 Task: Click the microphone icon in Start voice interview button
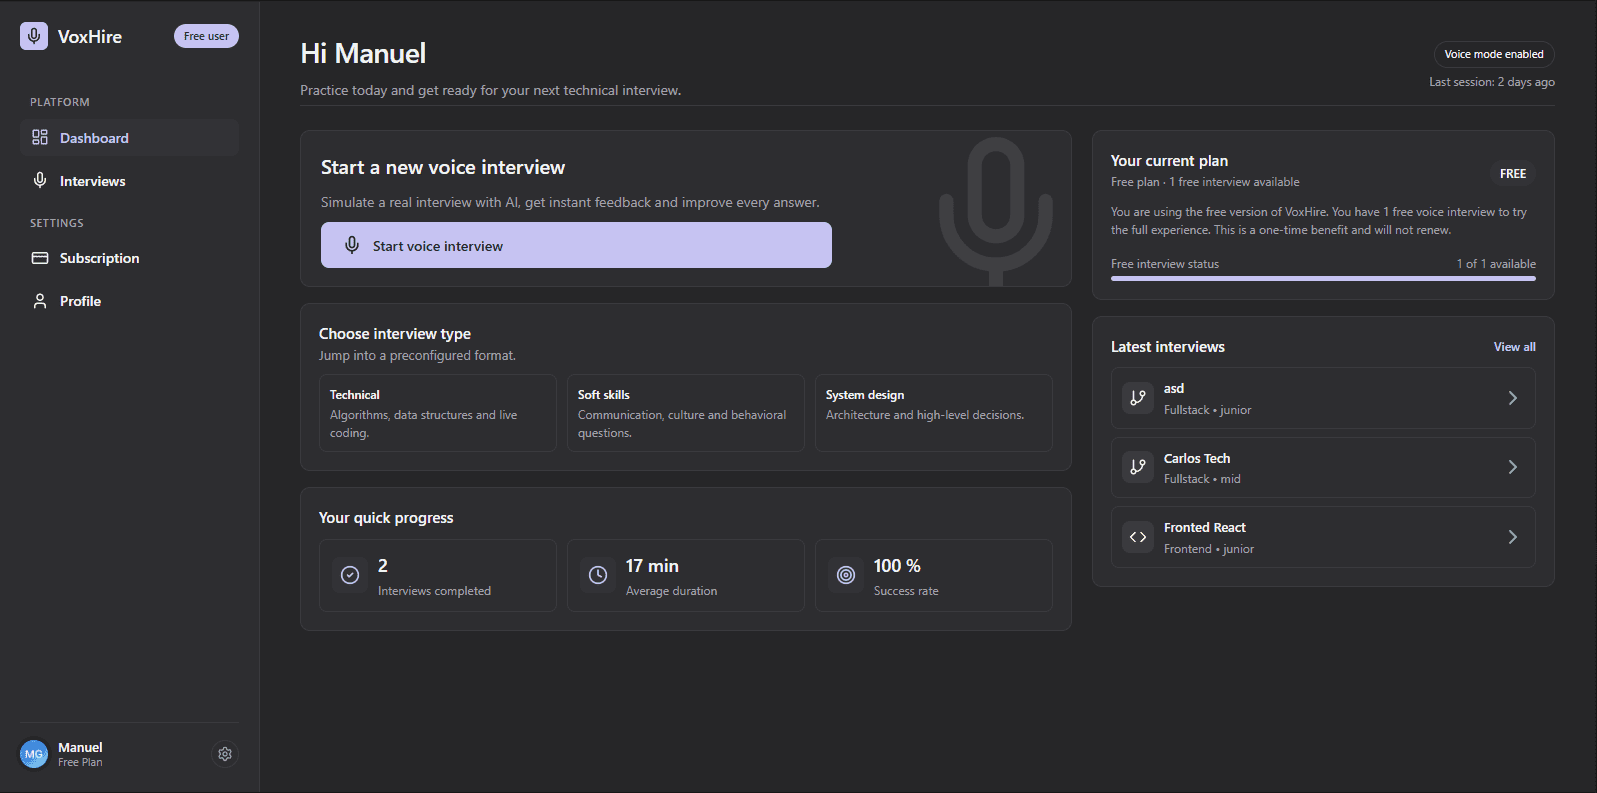pos(352,245)
